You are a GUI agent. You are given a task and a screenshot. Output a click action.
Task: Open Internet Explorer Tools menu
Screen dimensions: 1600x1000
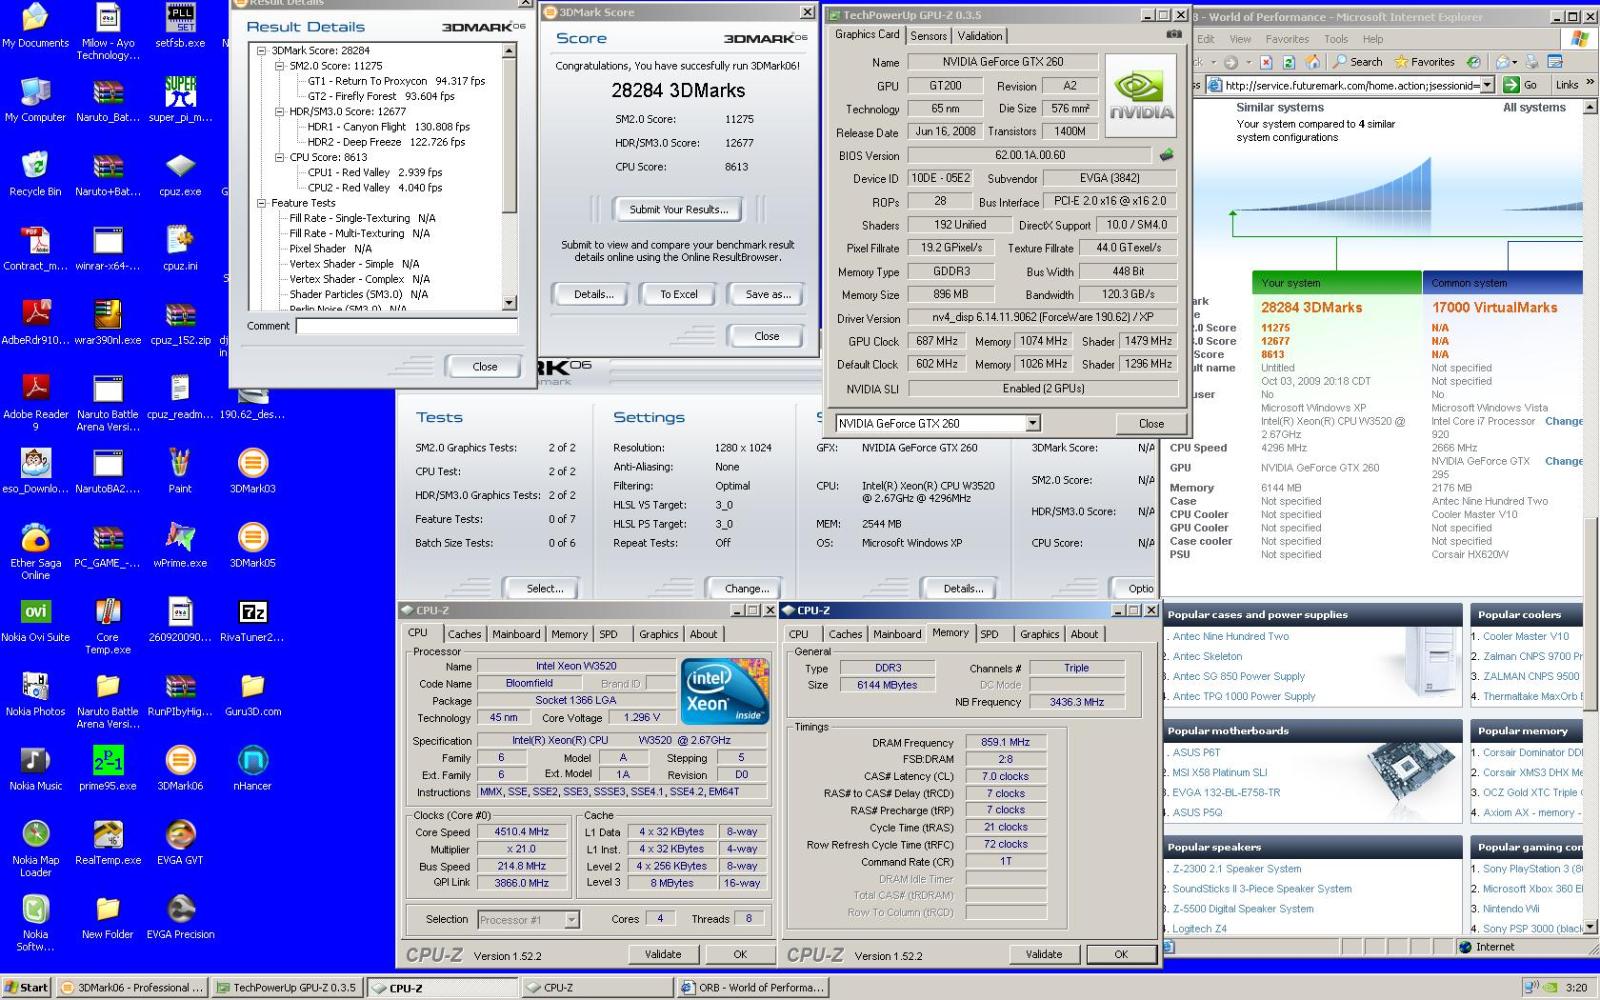click(x=1336, y=39)
